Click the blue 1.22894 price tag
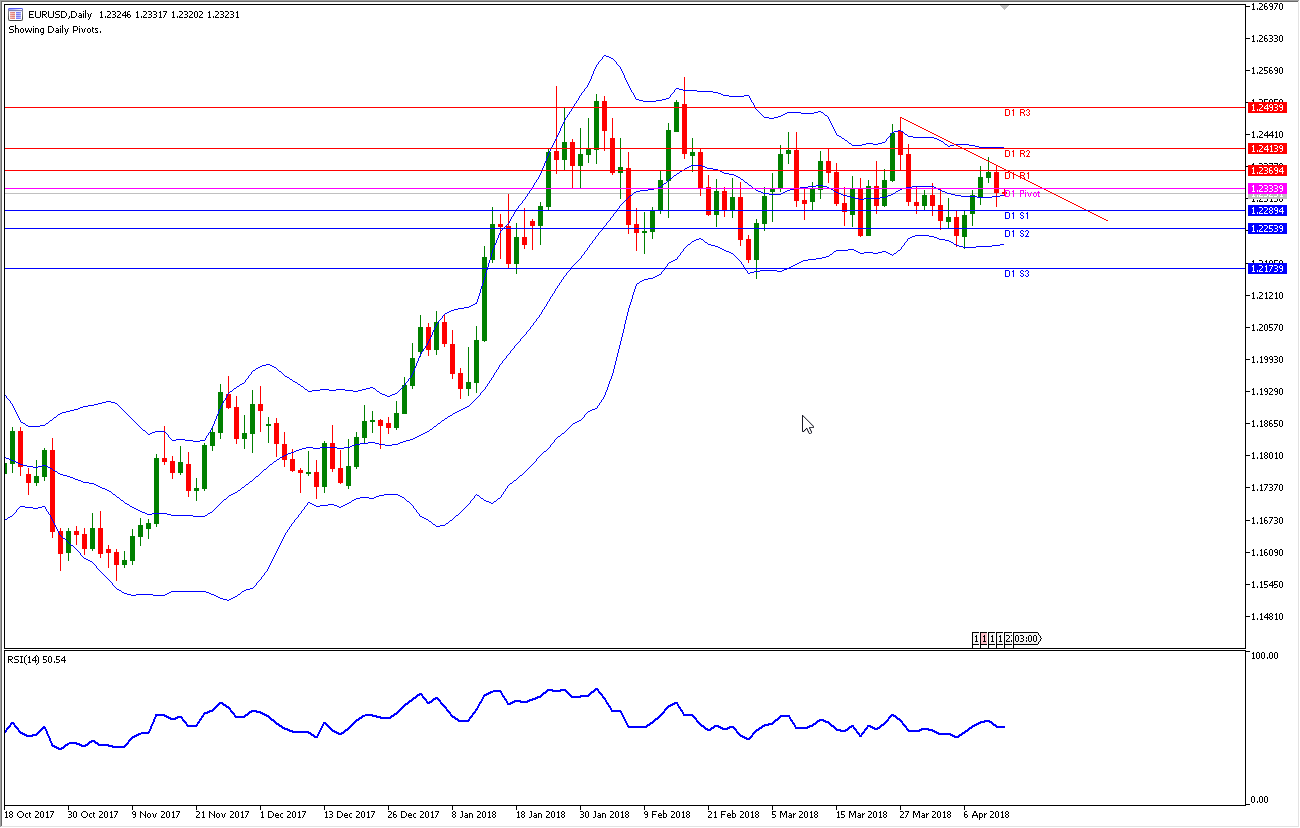The image size is (1300, 828). tap(1267, 211)
